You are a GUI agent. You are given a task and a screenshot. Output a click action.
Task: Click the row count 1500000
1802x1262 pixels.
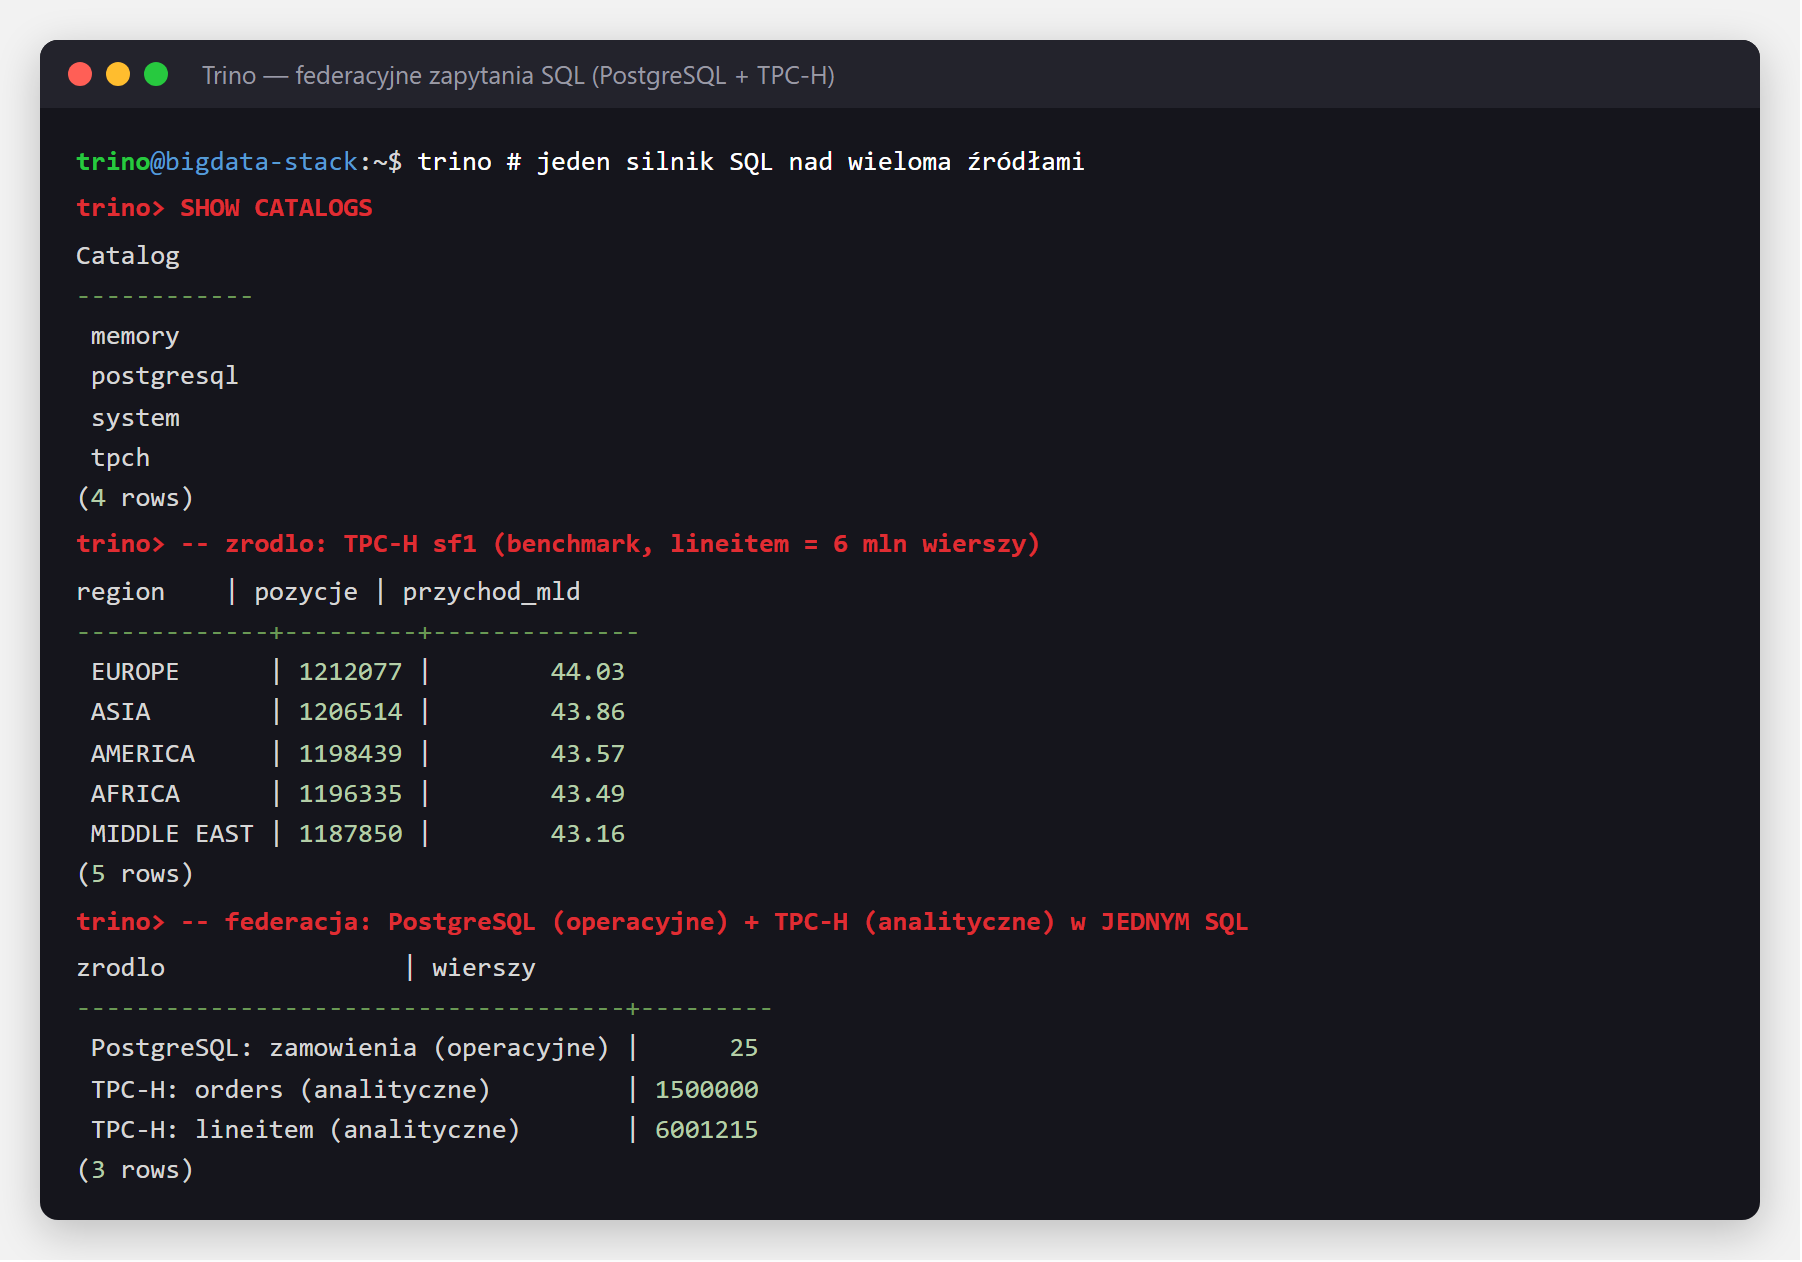[707, 1090]
